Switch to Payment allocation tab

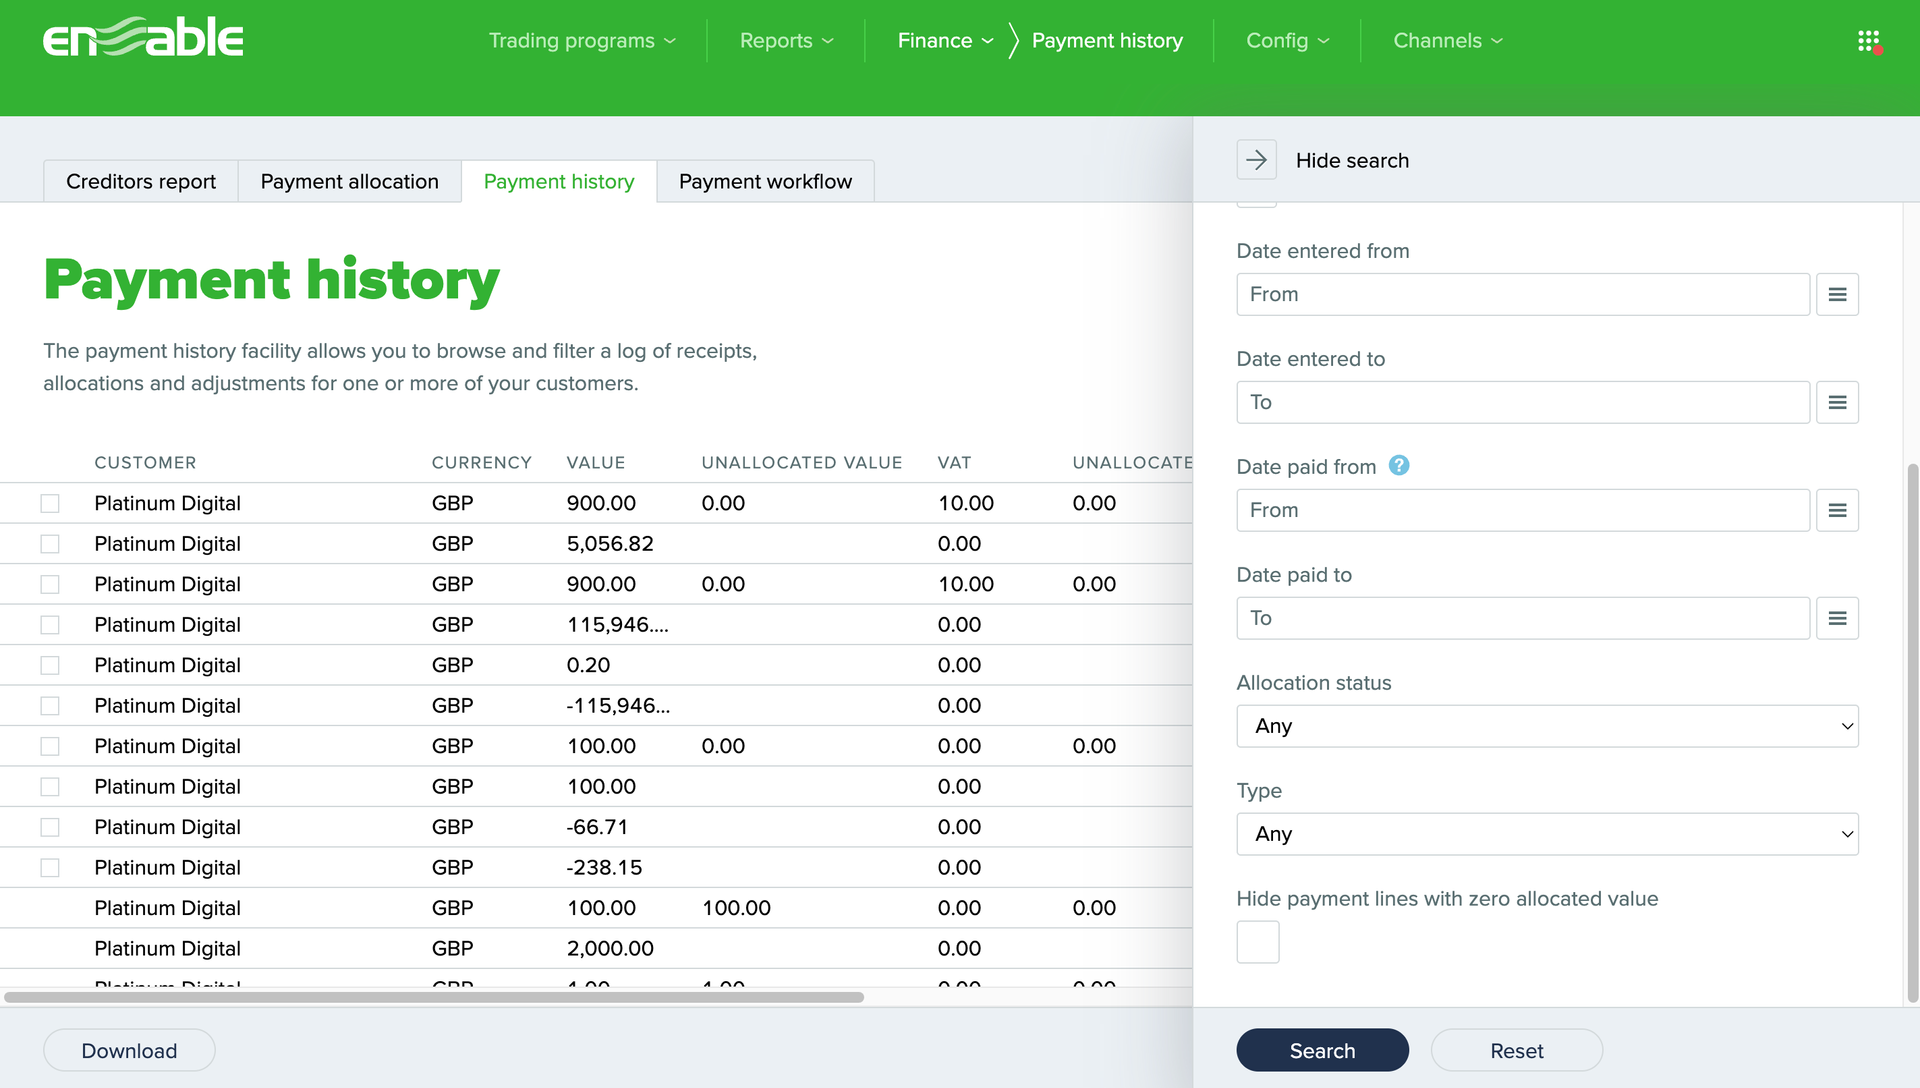point(350,181)
